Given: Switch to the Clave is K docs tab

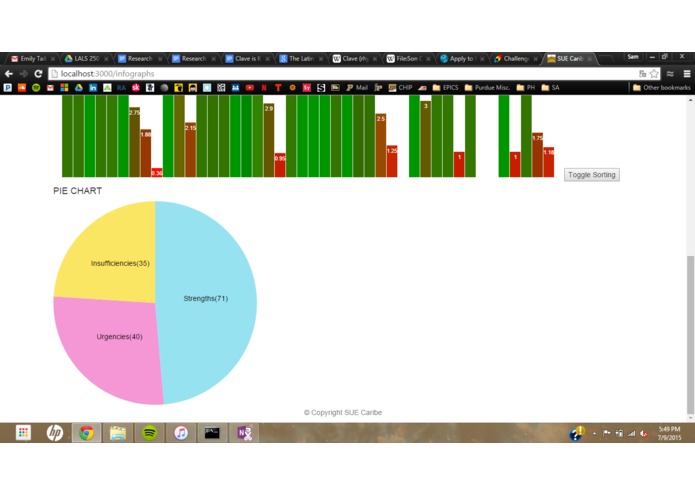Looking at the screenshot, I should 248,58.
